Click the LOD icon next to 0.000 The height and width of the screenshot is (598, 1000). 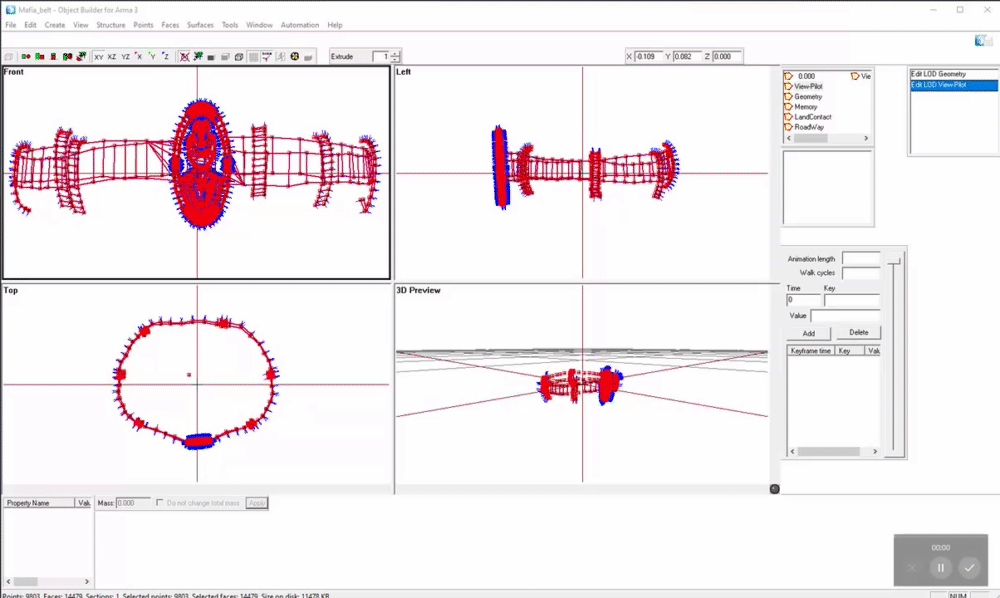pyautogui.click(x=788, y=76)
